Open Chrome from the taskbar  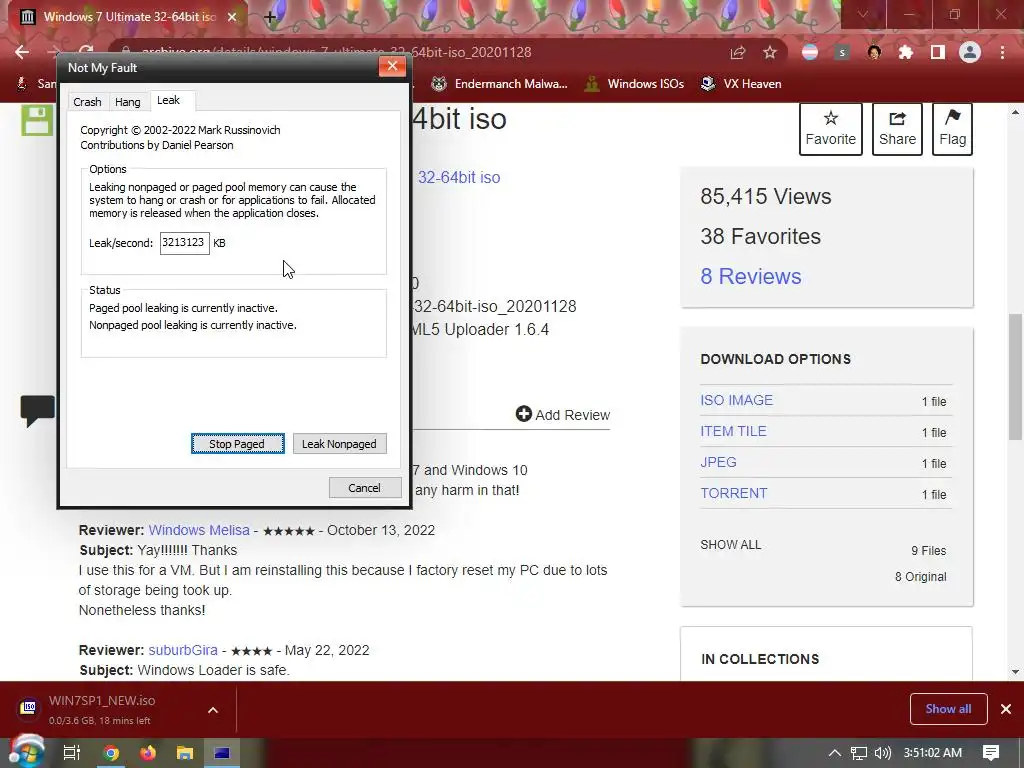[x=111, y=753]
